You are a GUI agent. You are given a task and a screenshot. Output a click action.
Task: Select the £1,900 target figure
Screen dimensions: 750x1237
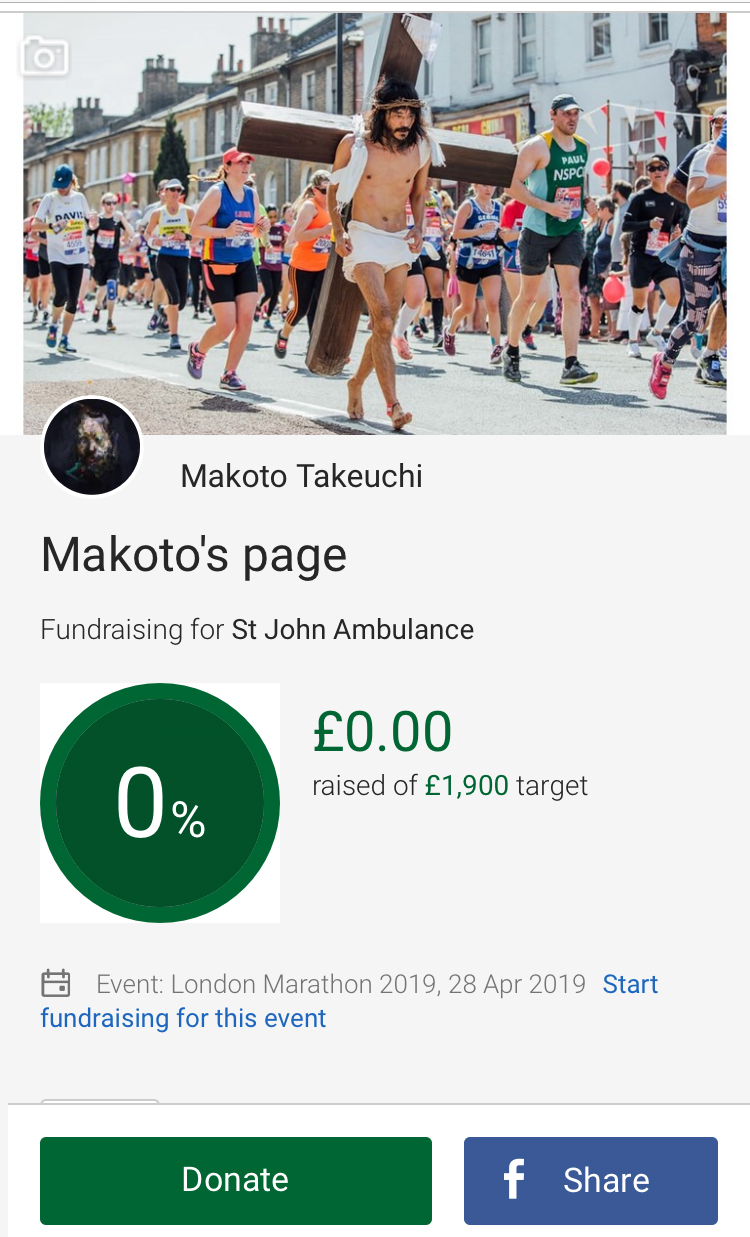click(x=467, y=786)
